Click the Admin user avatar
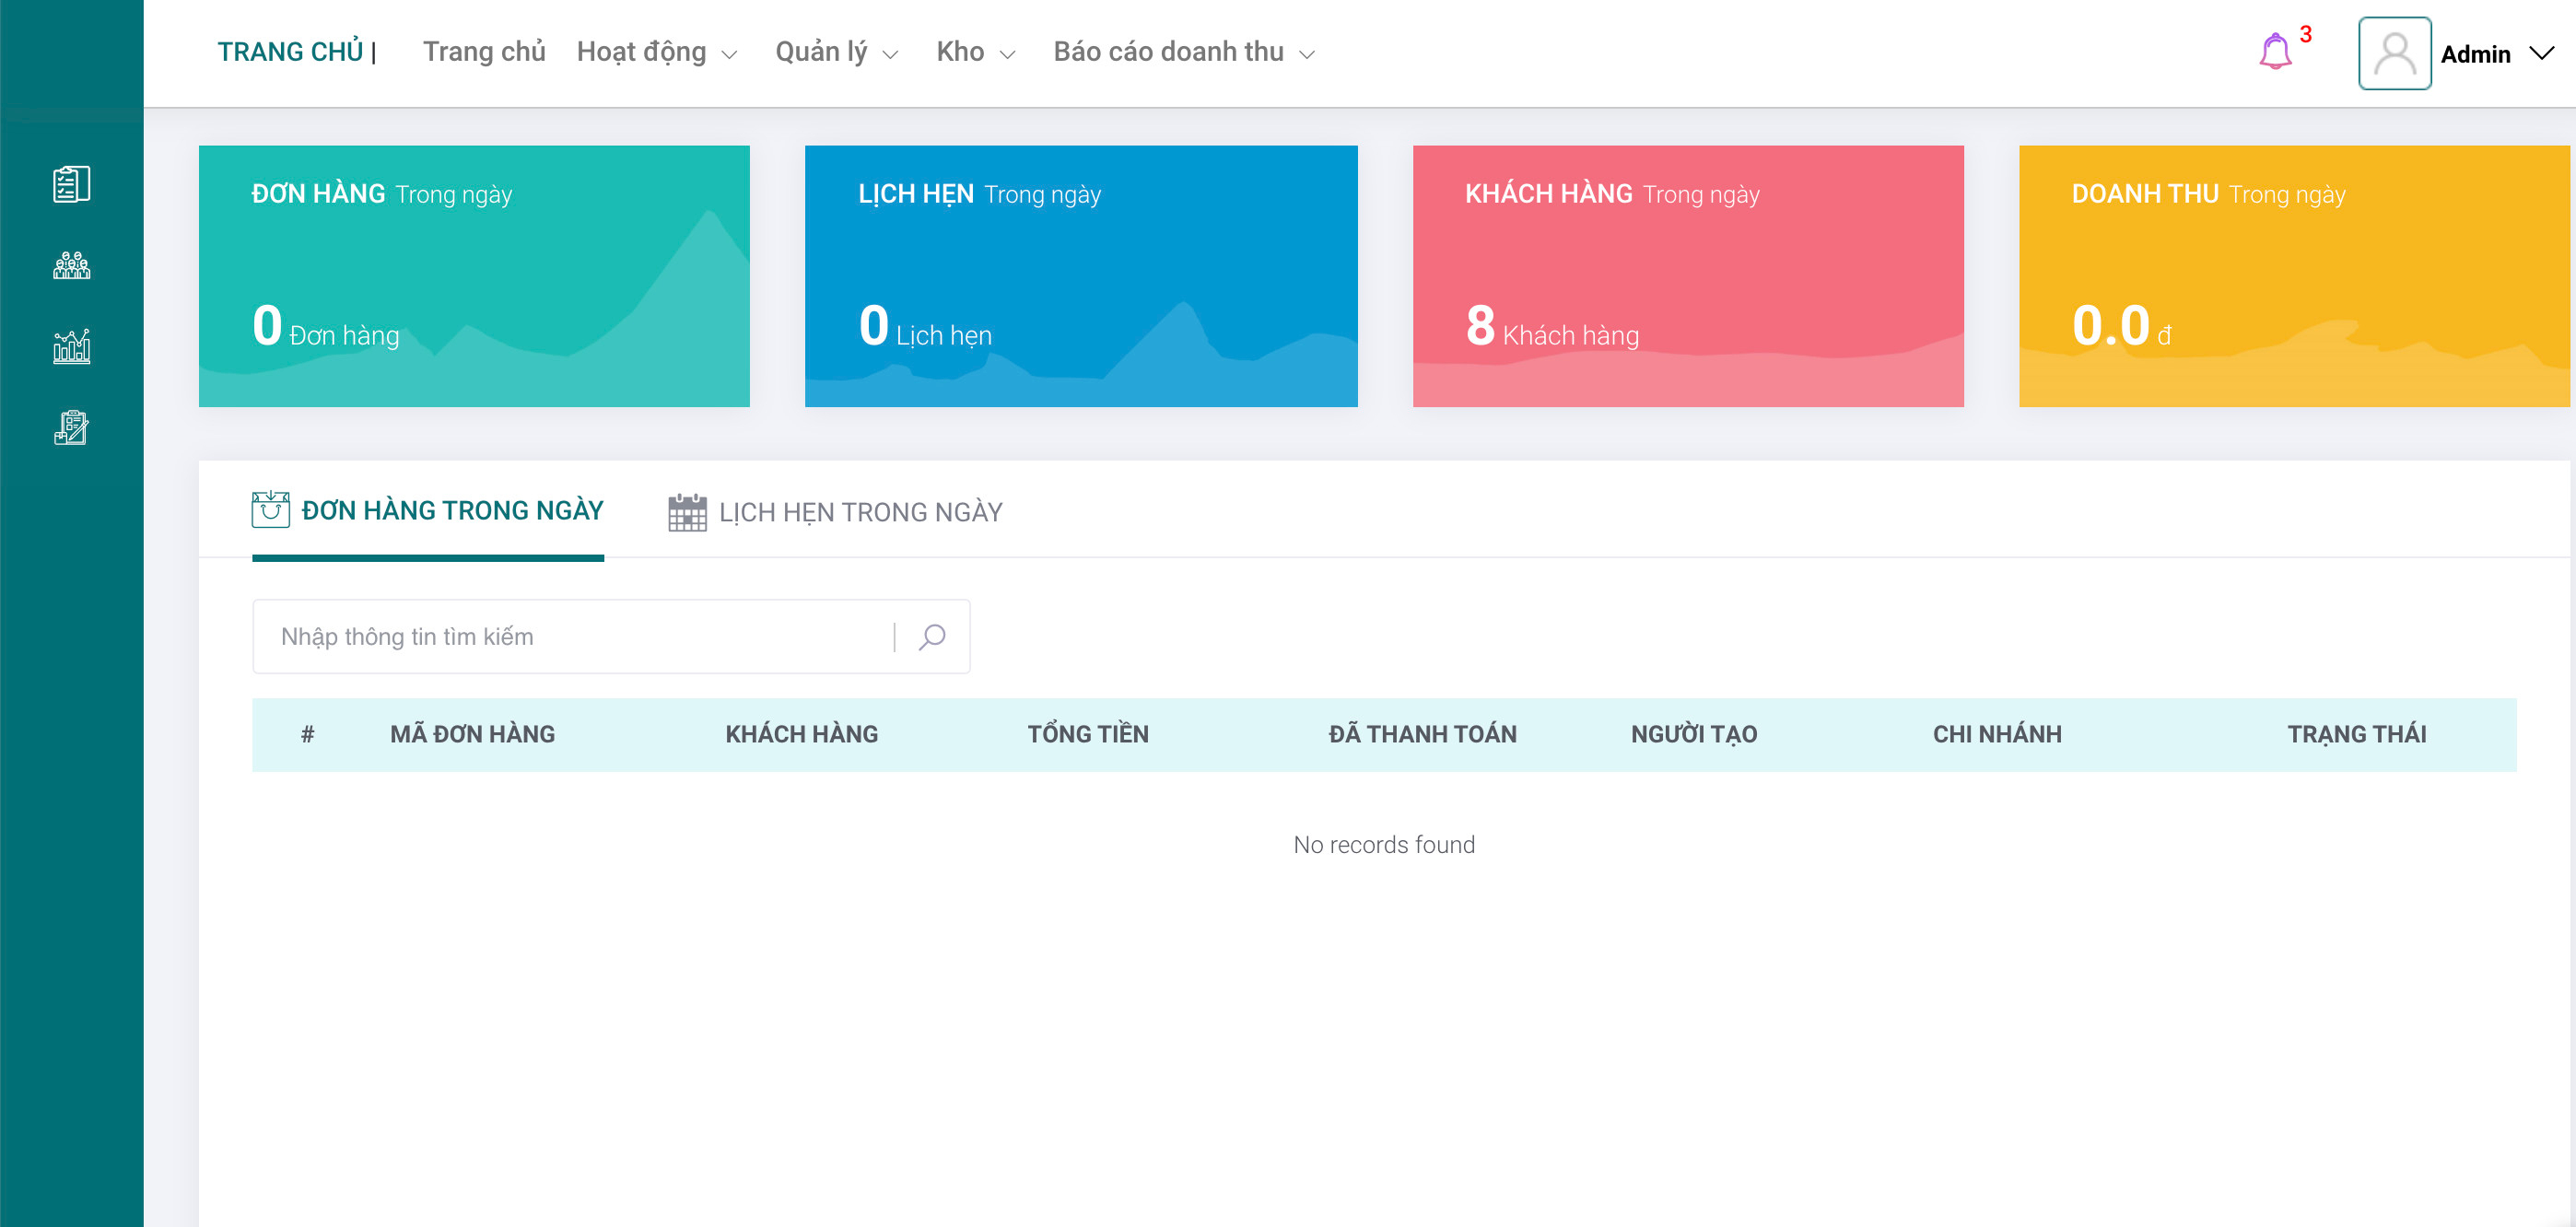2576x1227 pixels. [x=2394, y=53]
